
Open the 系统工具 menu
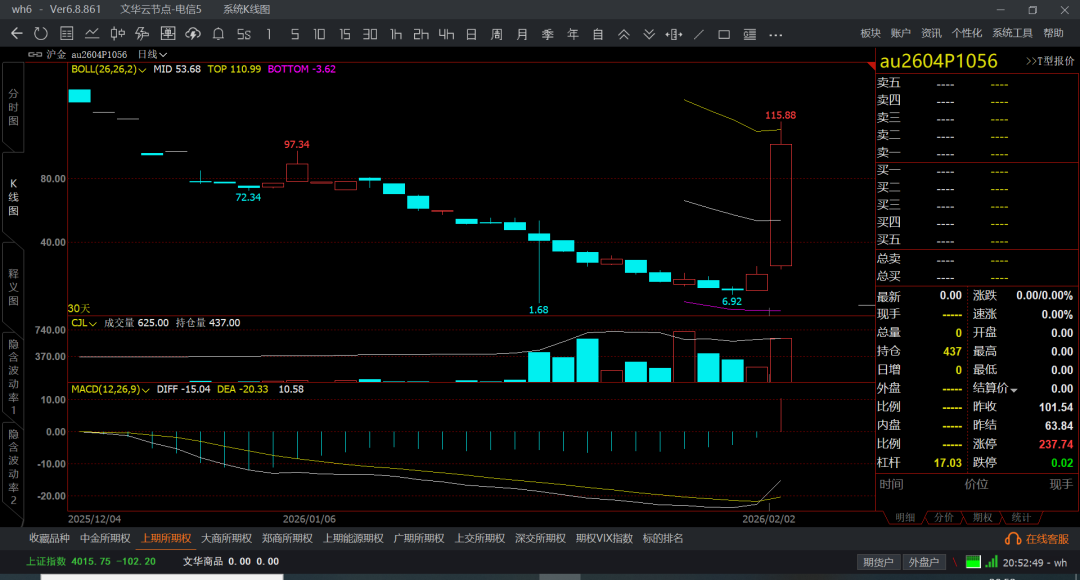click(1012, 33)
